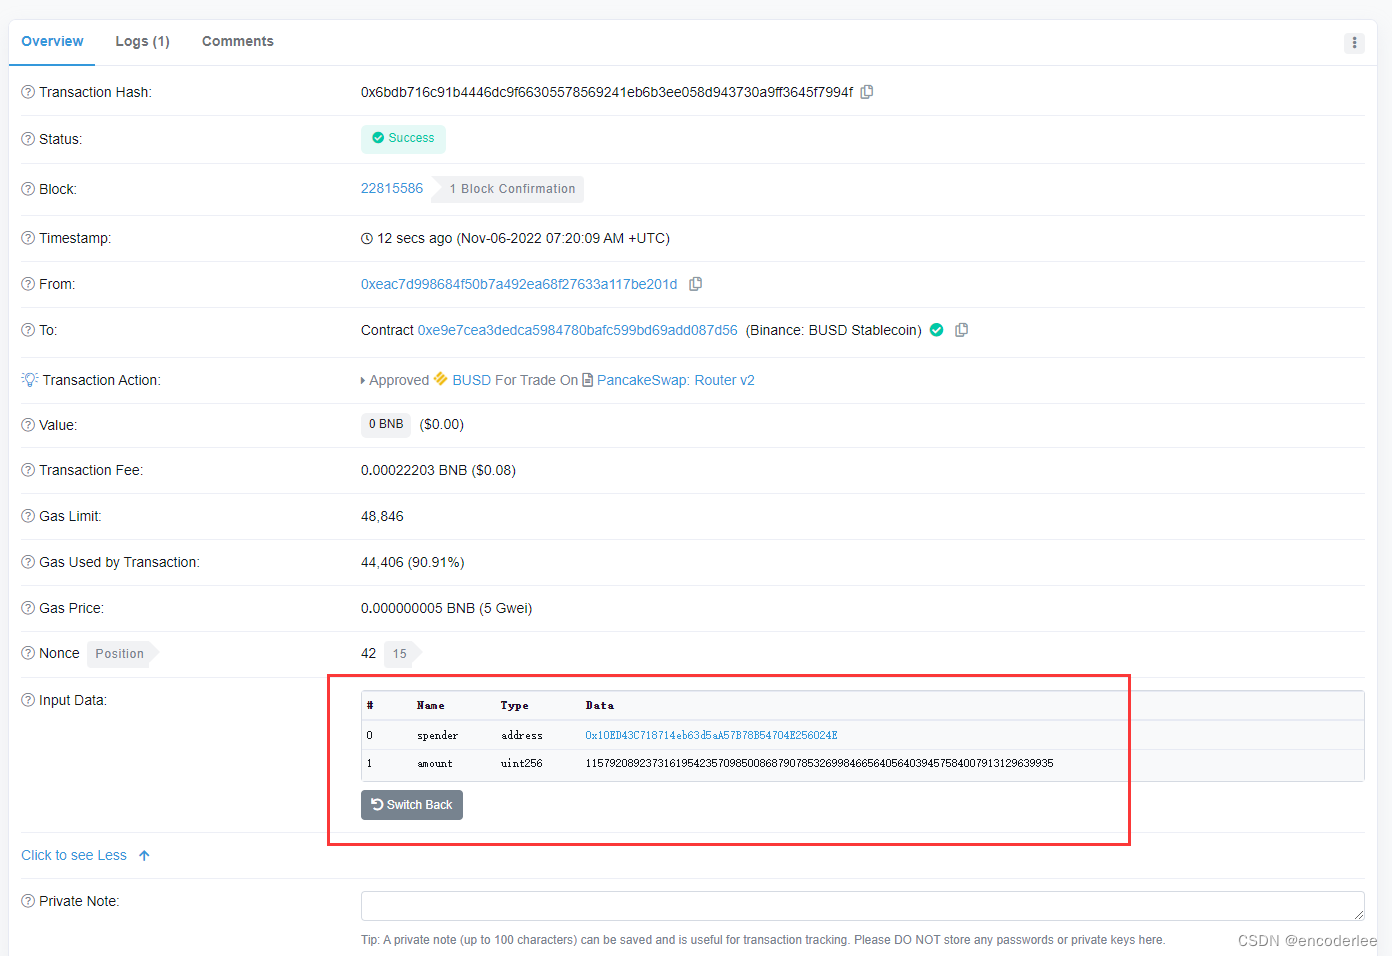Image resolution: width=1392 pixels, height=956 pixels.
Task: Expand the Approved action arrow
Action: click(363, 381)
